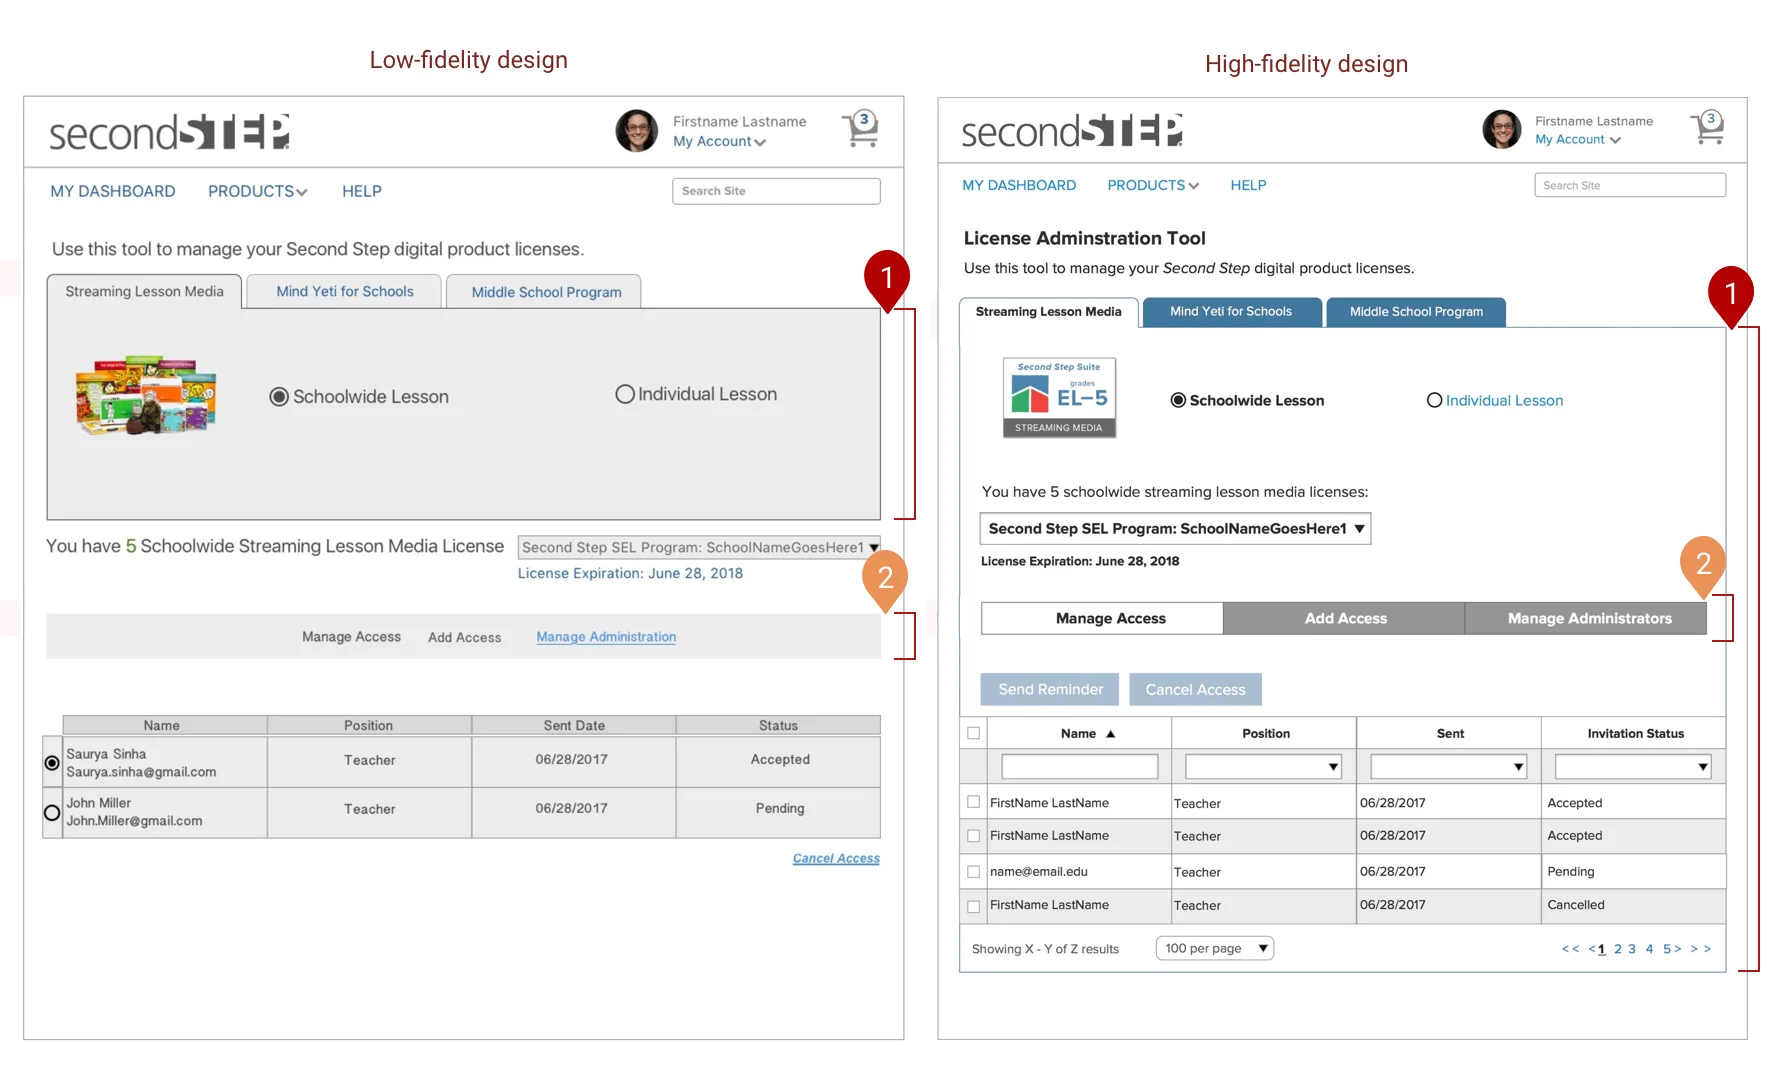
Task: Check the box for name@email.edu row
Action: (973, 871)
